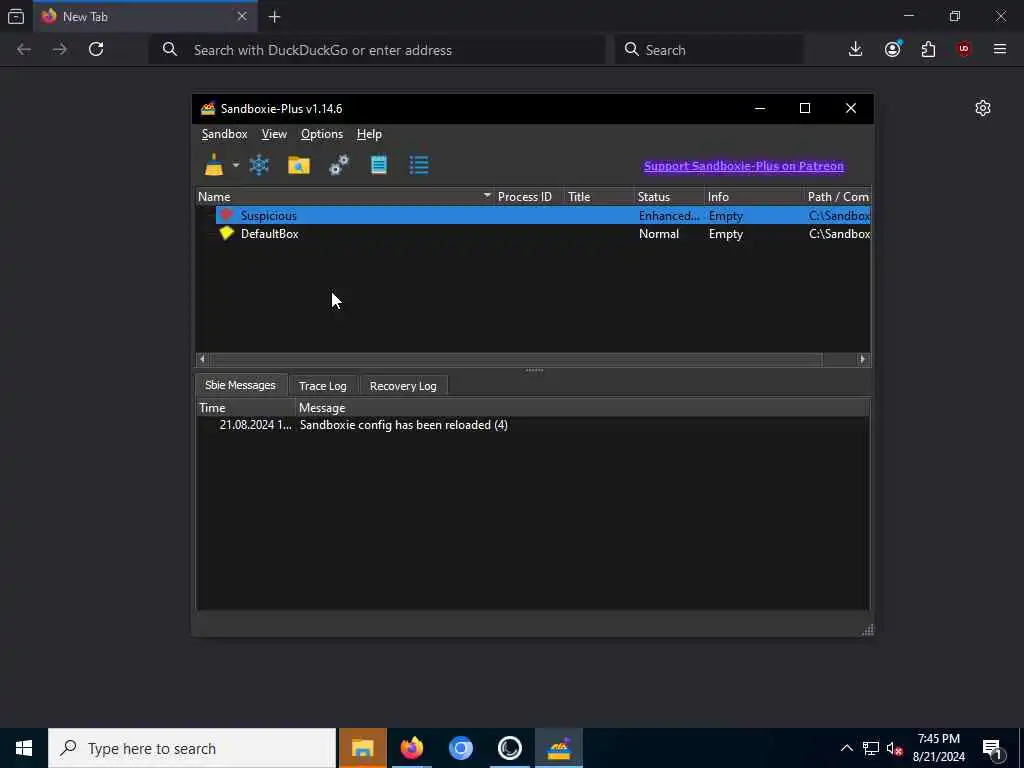
Task: Open New Tab personalize gear icon
Action: (x=983, y=108)
